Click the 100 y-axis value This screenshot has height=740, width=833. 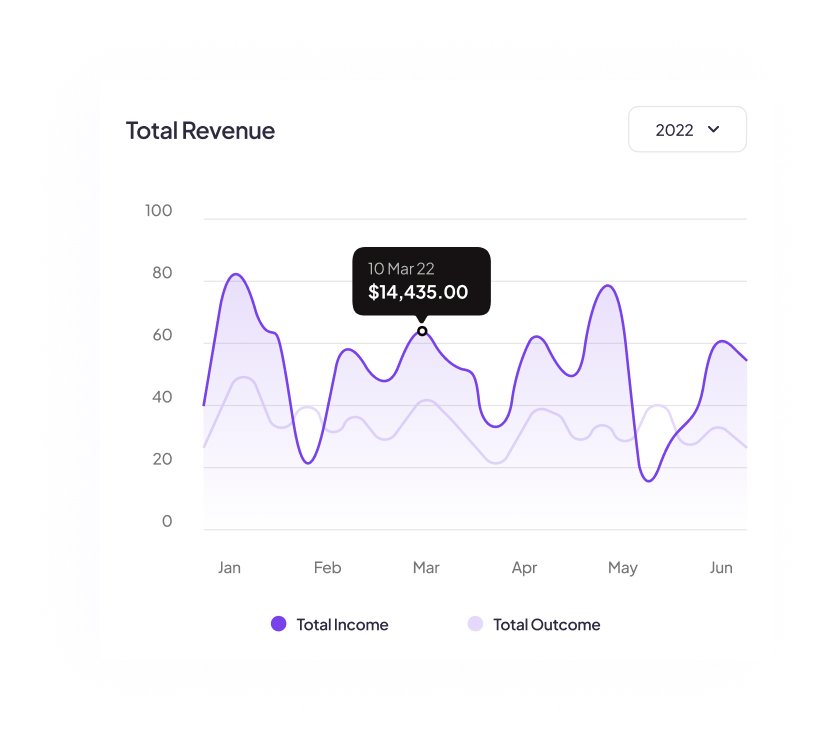[158, 211]
